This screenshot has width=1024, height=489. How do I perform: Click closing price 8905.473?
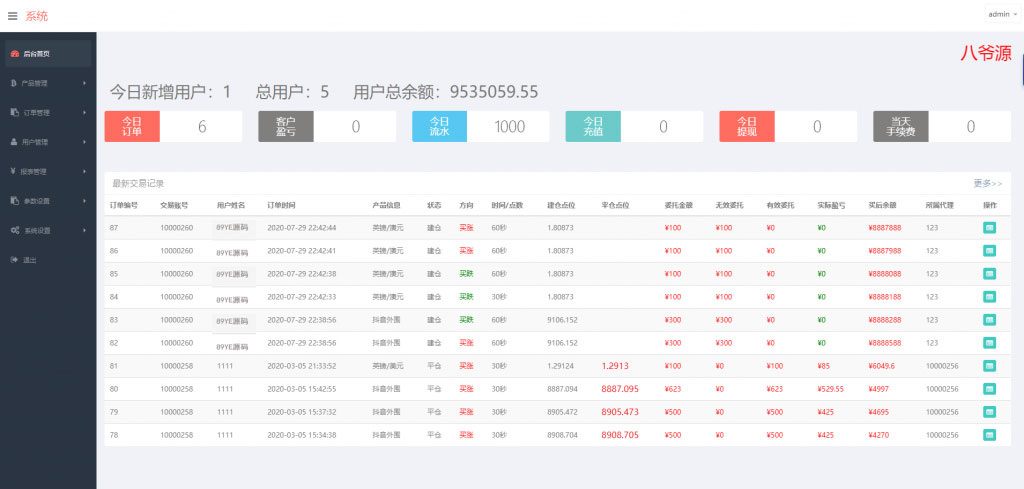tap(620, 412)
